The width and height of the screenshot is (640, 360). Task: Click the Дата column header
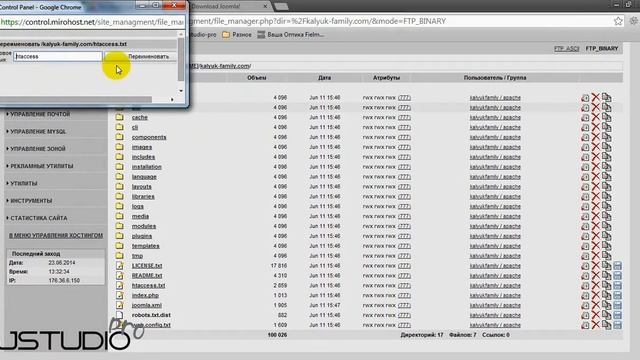point(324,78)
